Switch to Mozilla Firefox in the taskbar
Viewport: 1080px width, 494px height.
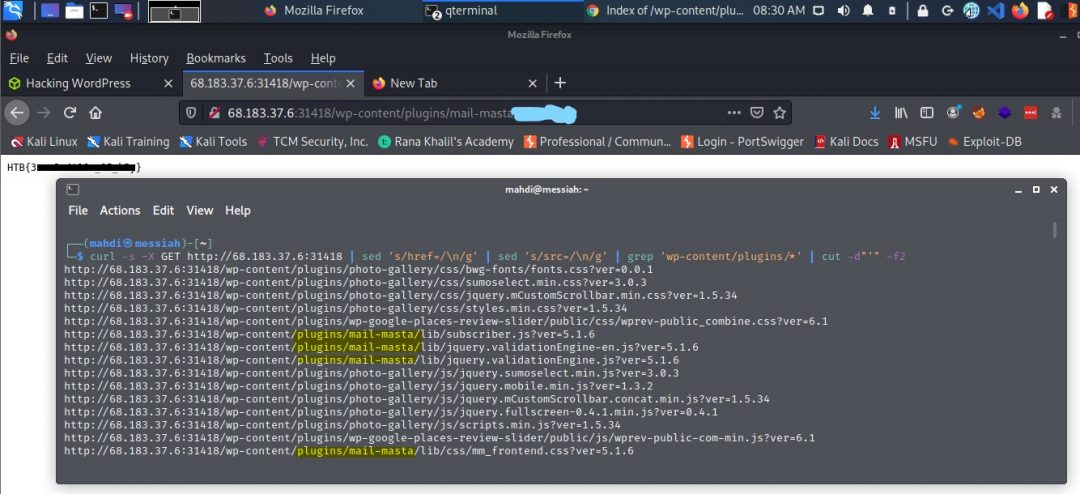pos(314,10)
